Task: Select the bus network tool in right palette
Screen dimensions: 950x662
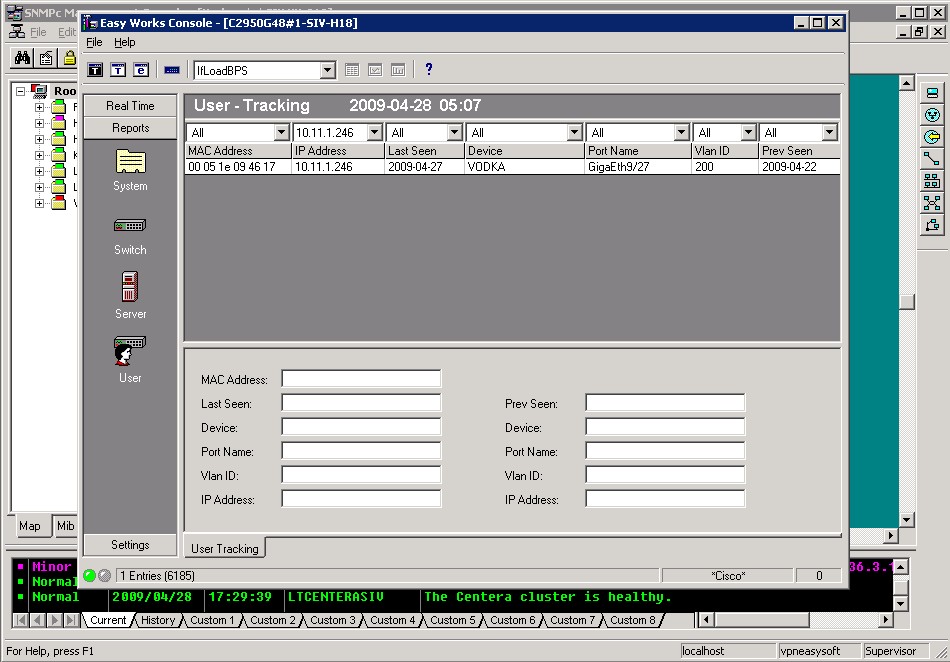Action: click(932, 180)
